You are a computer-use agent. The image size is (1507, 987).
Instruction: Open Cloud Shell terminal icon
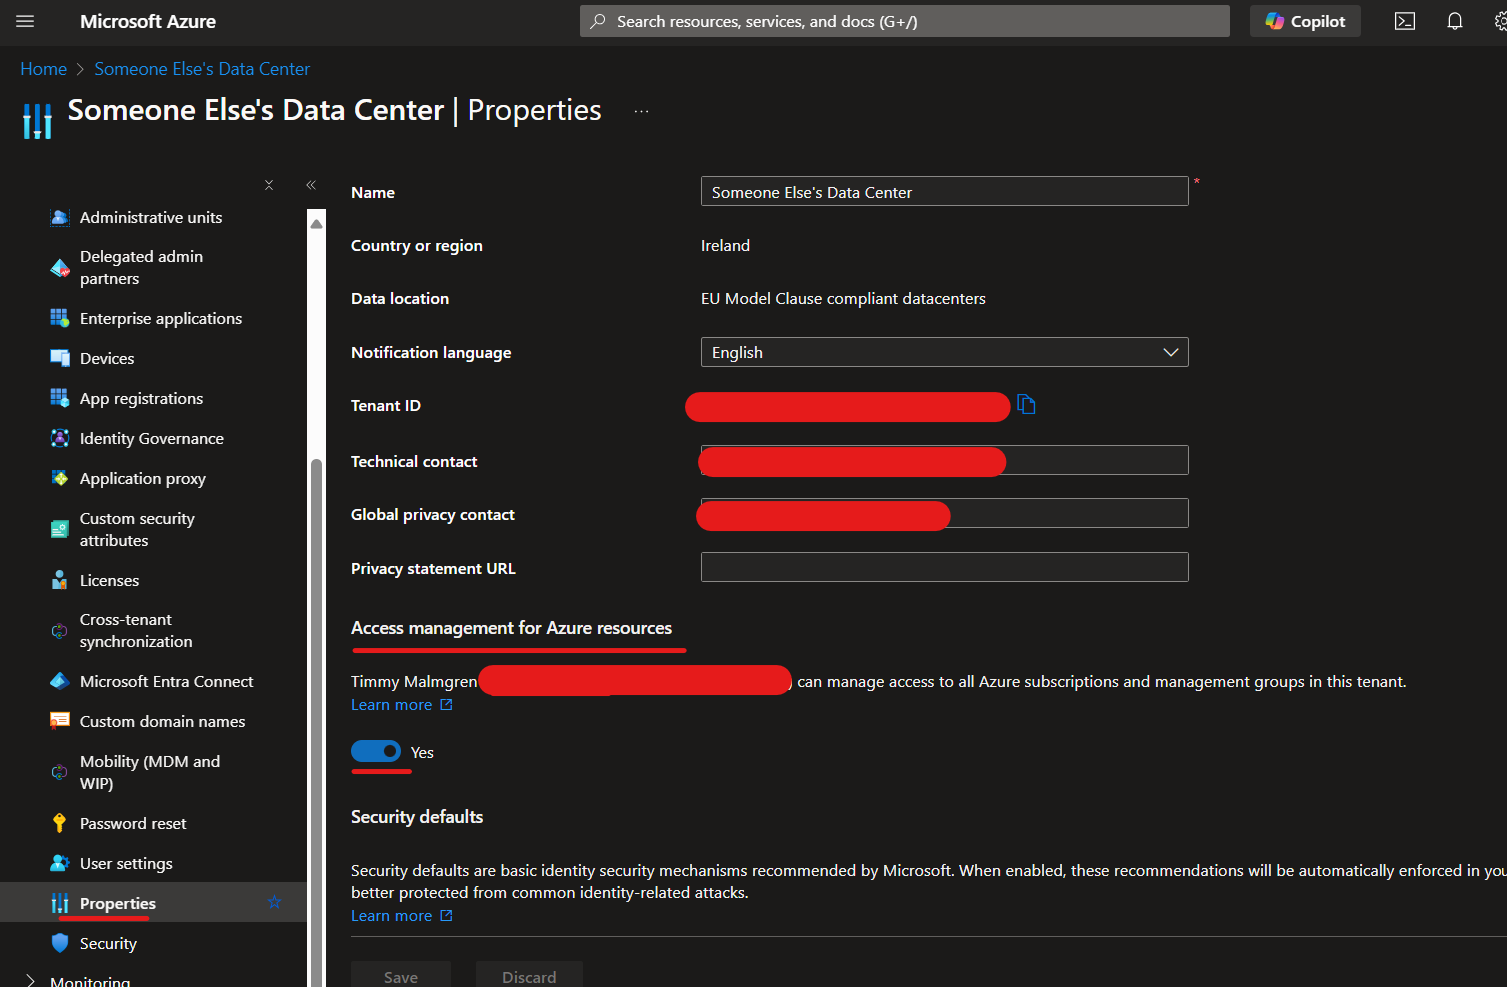pyautogui.click(x=1405, y=21)
